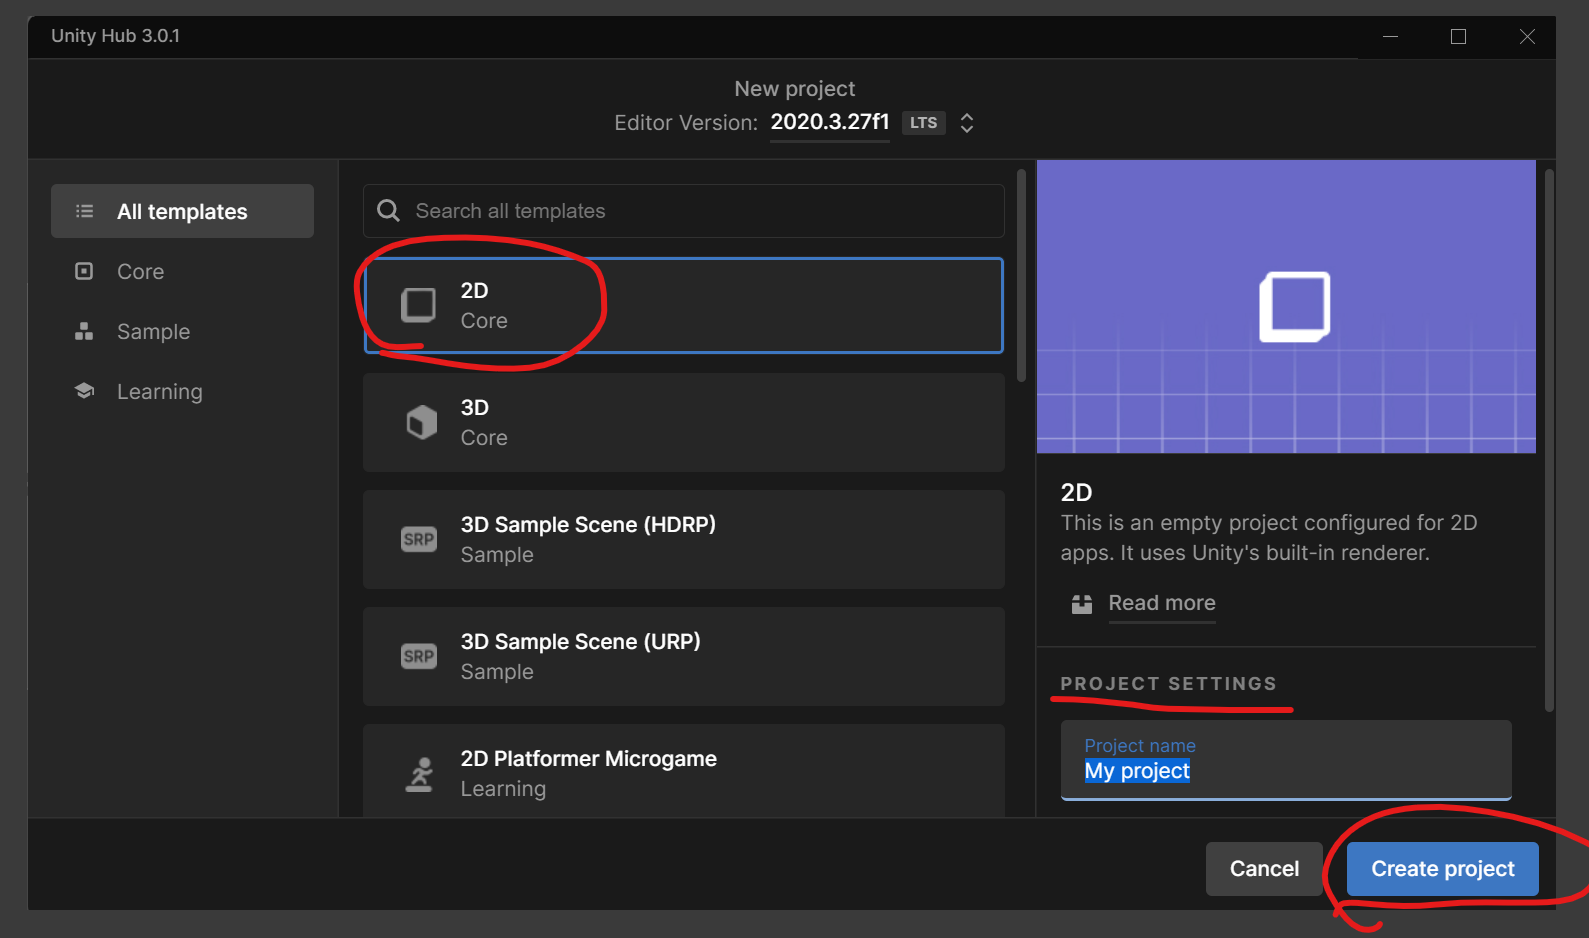Click the details panel scrollbar
The height and width of the screenshot is (938, 1589).
[1549, 440]
